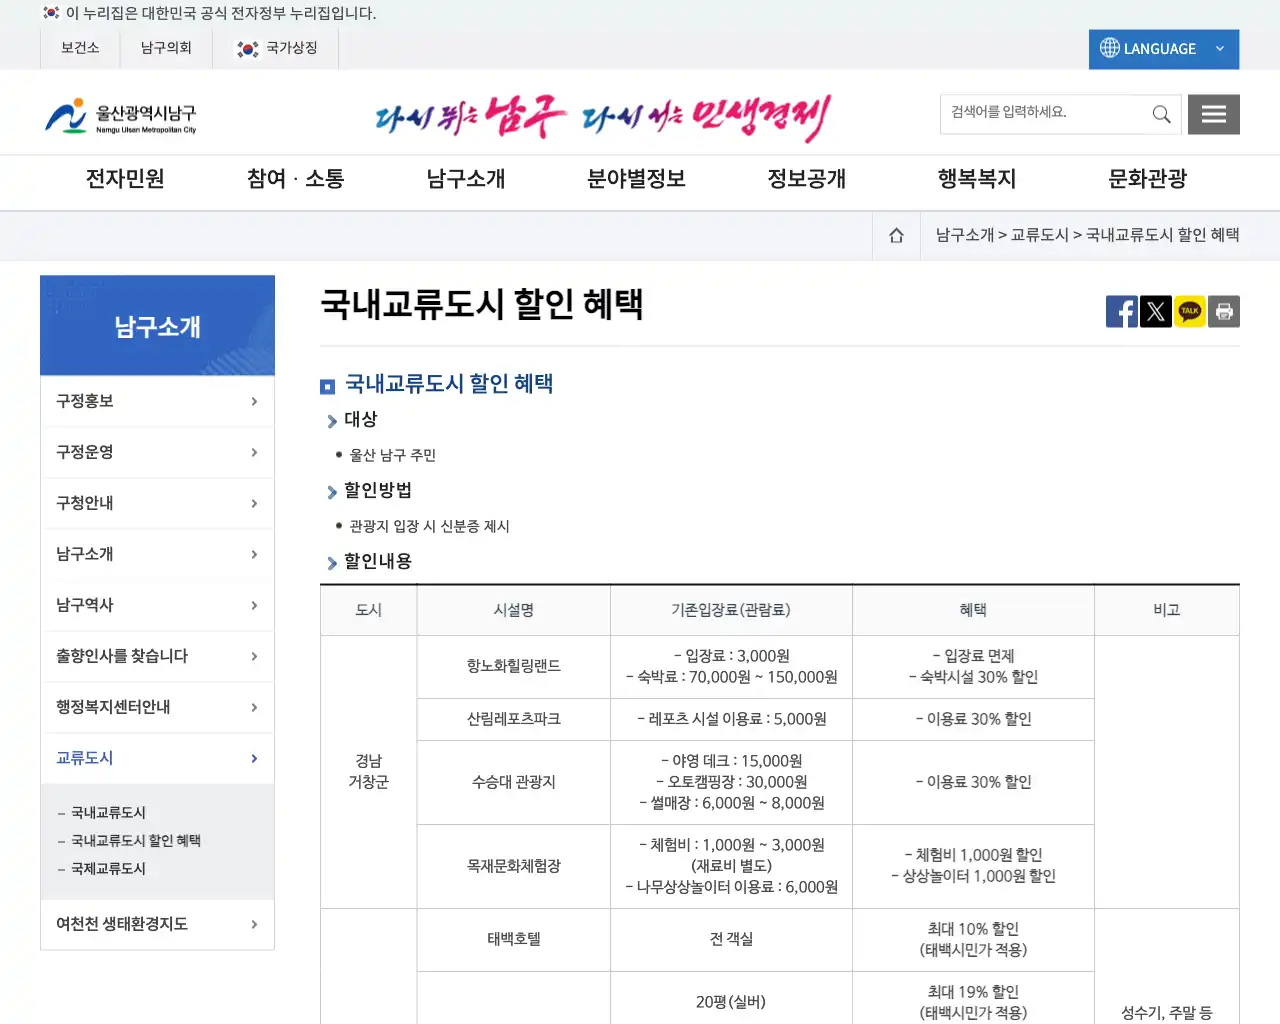The height and width of the screenshot is (1024, 1280).
Task: Go to home via breadcrumb house icon
Action: point(896,235)
